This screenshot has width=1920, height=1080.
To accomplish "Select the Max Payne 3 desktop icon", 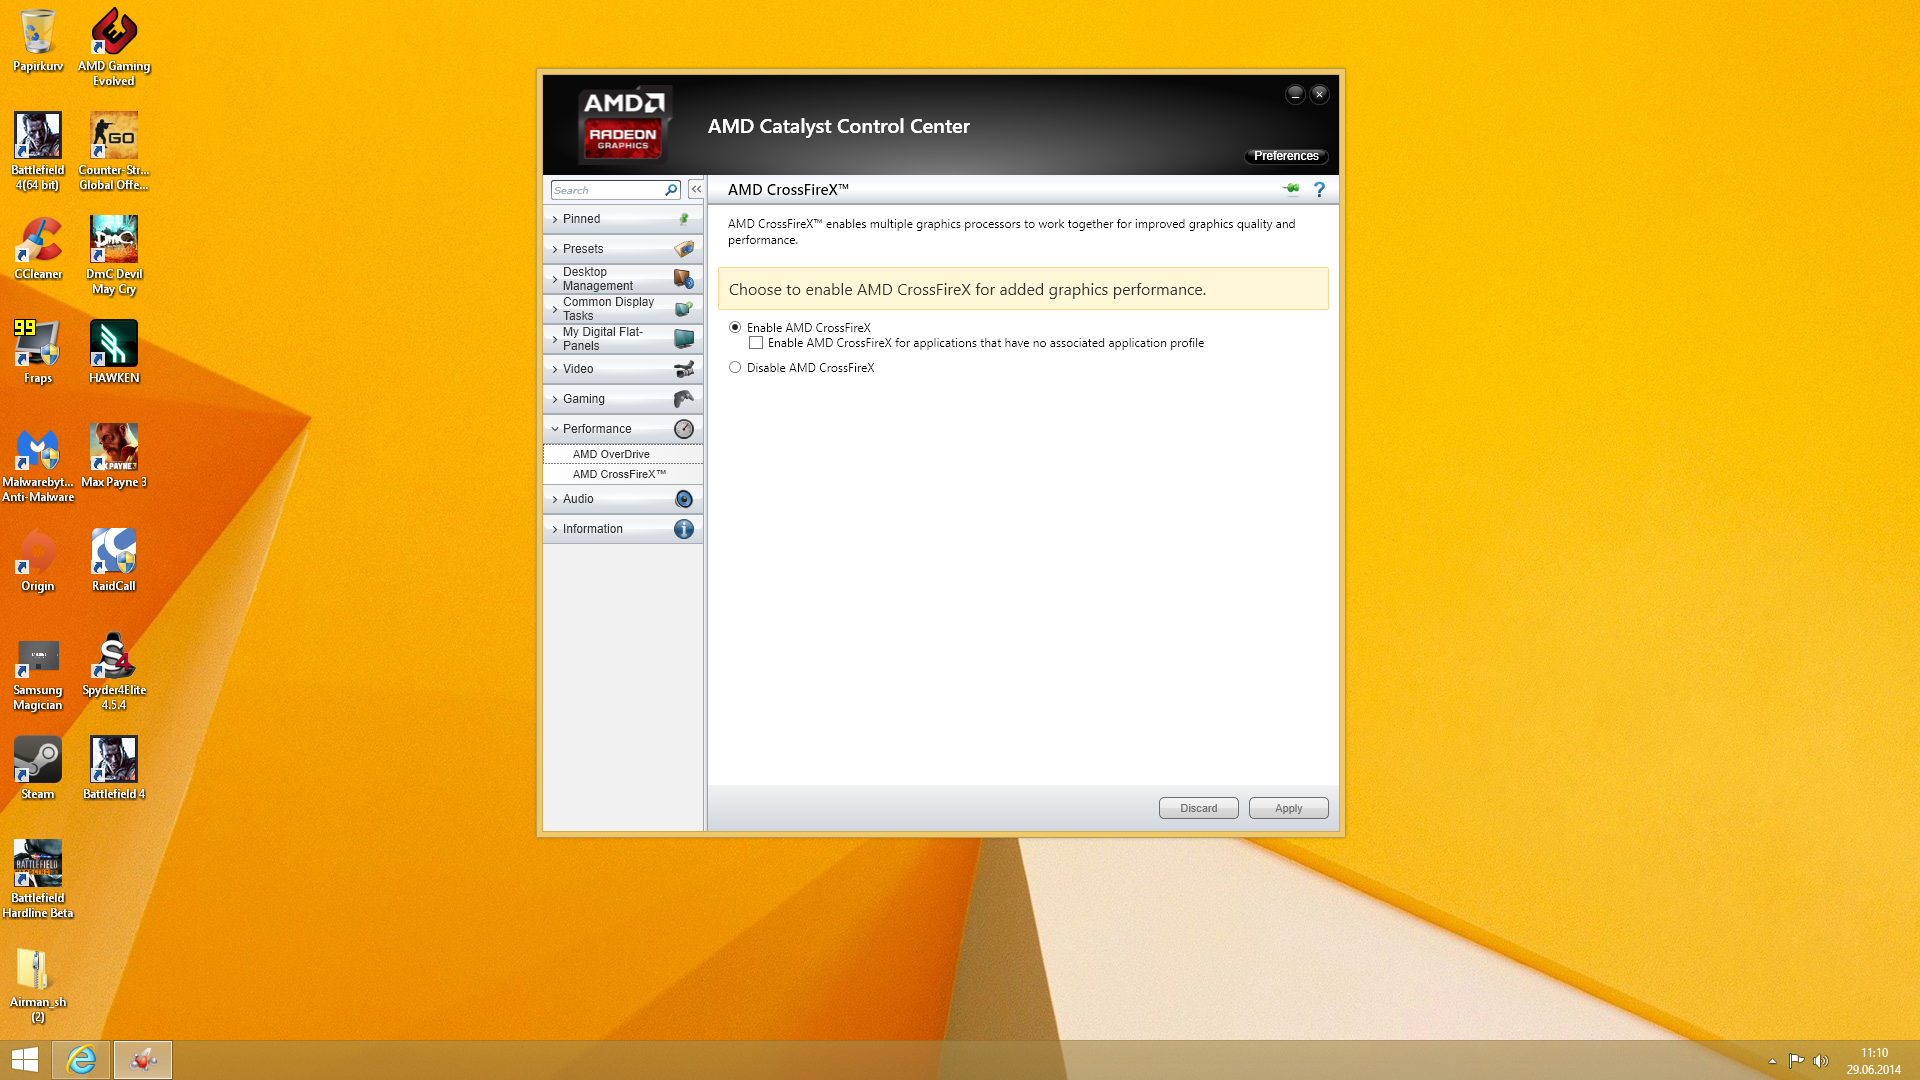I will [x=114, y=456].
